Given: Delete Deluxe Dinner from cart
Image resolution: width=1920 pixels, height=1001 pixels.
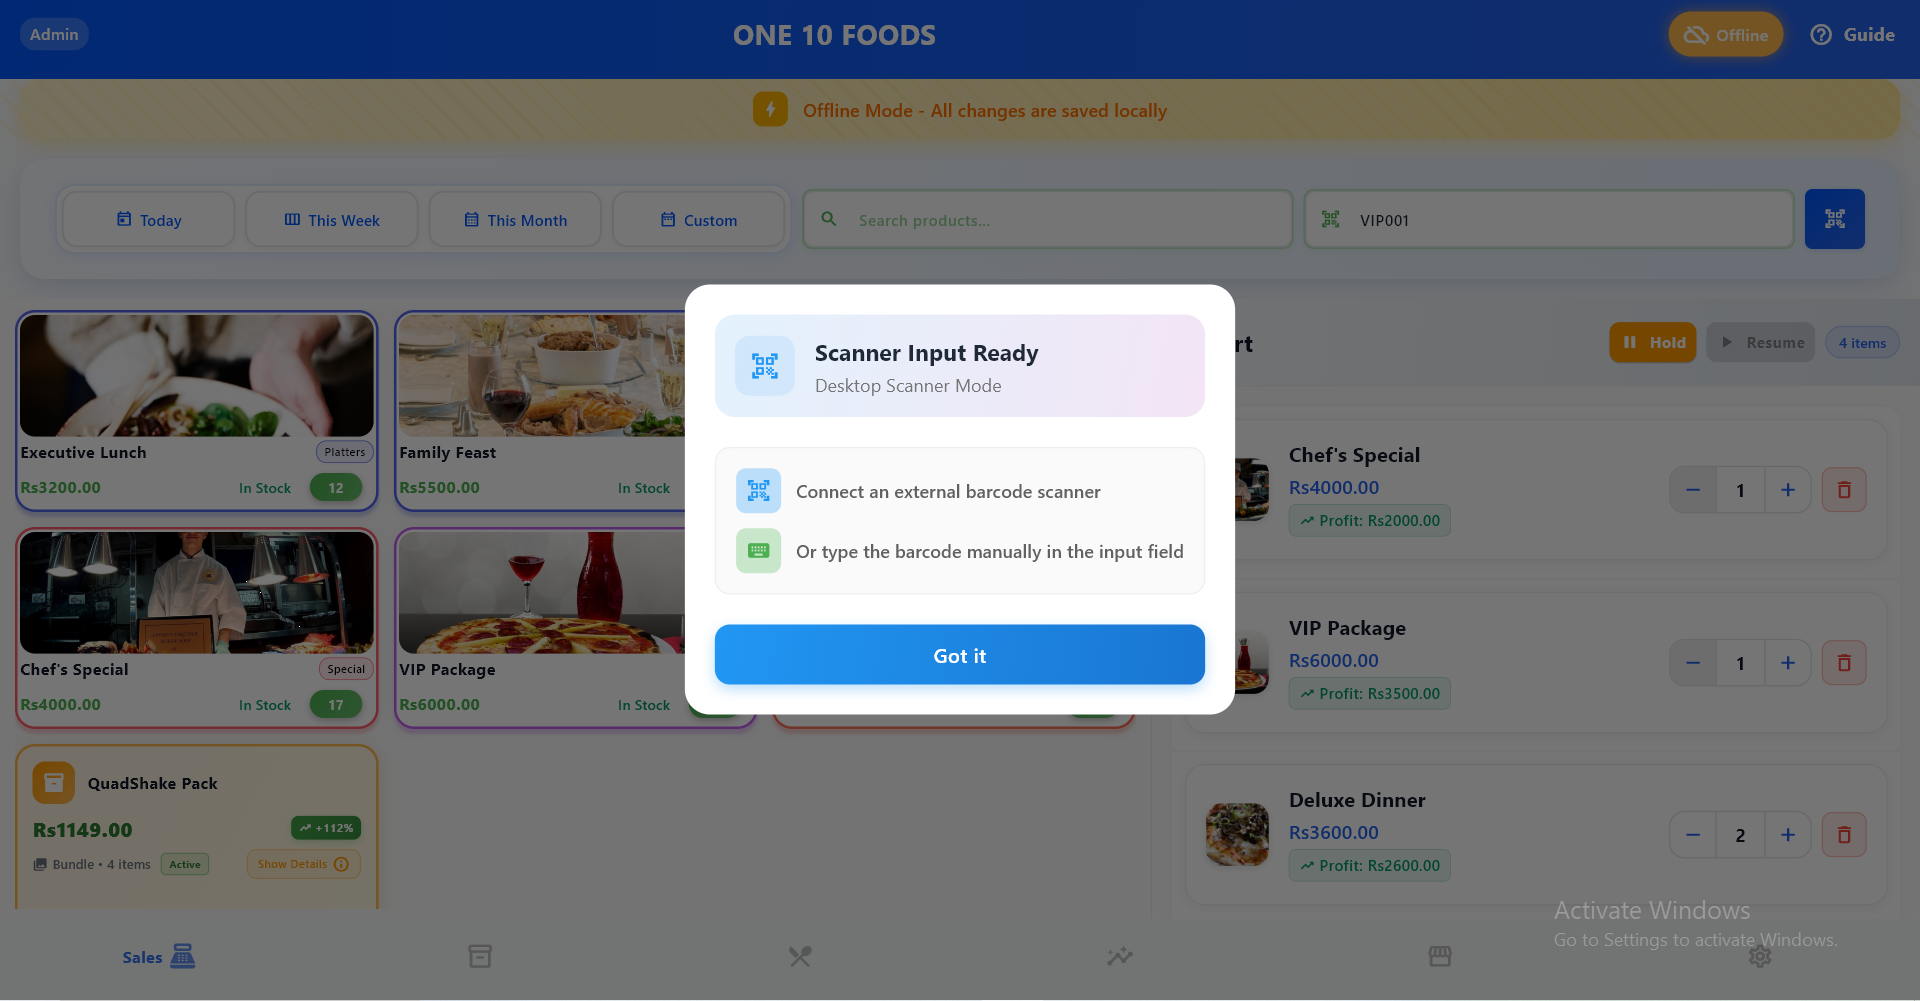Looking at the screenshot, I should pos(1844,835).
